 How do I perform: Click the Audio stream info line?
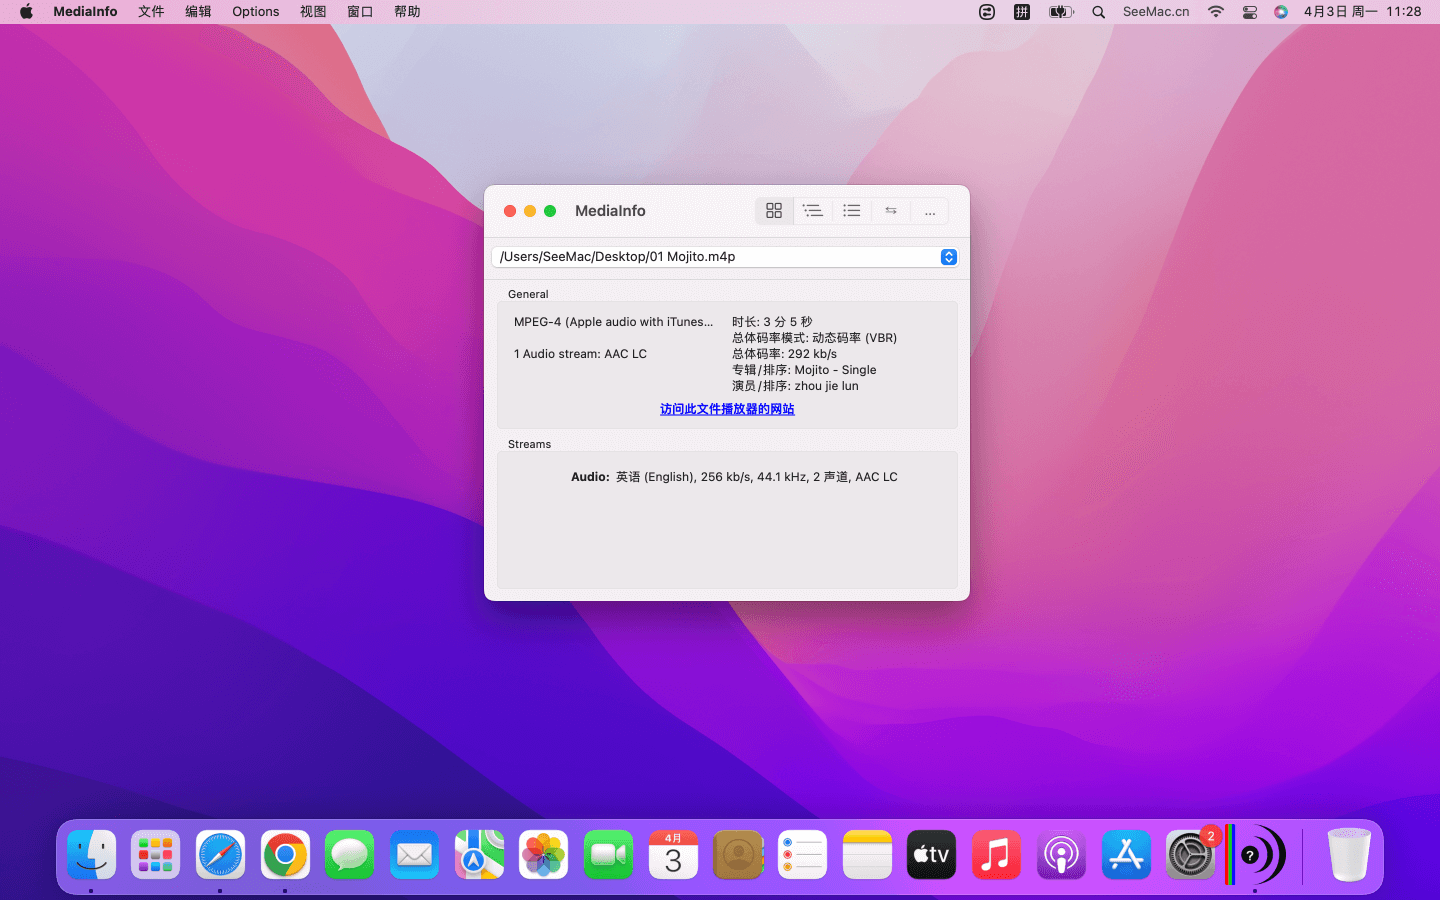(x=734, y=477)
